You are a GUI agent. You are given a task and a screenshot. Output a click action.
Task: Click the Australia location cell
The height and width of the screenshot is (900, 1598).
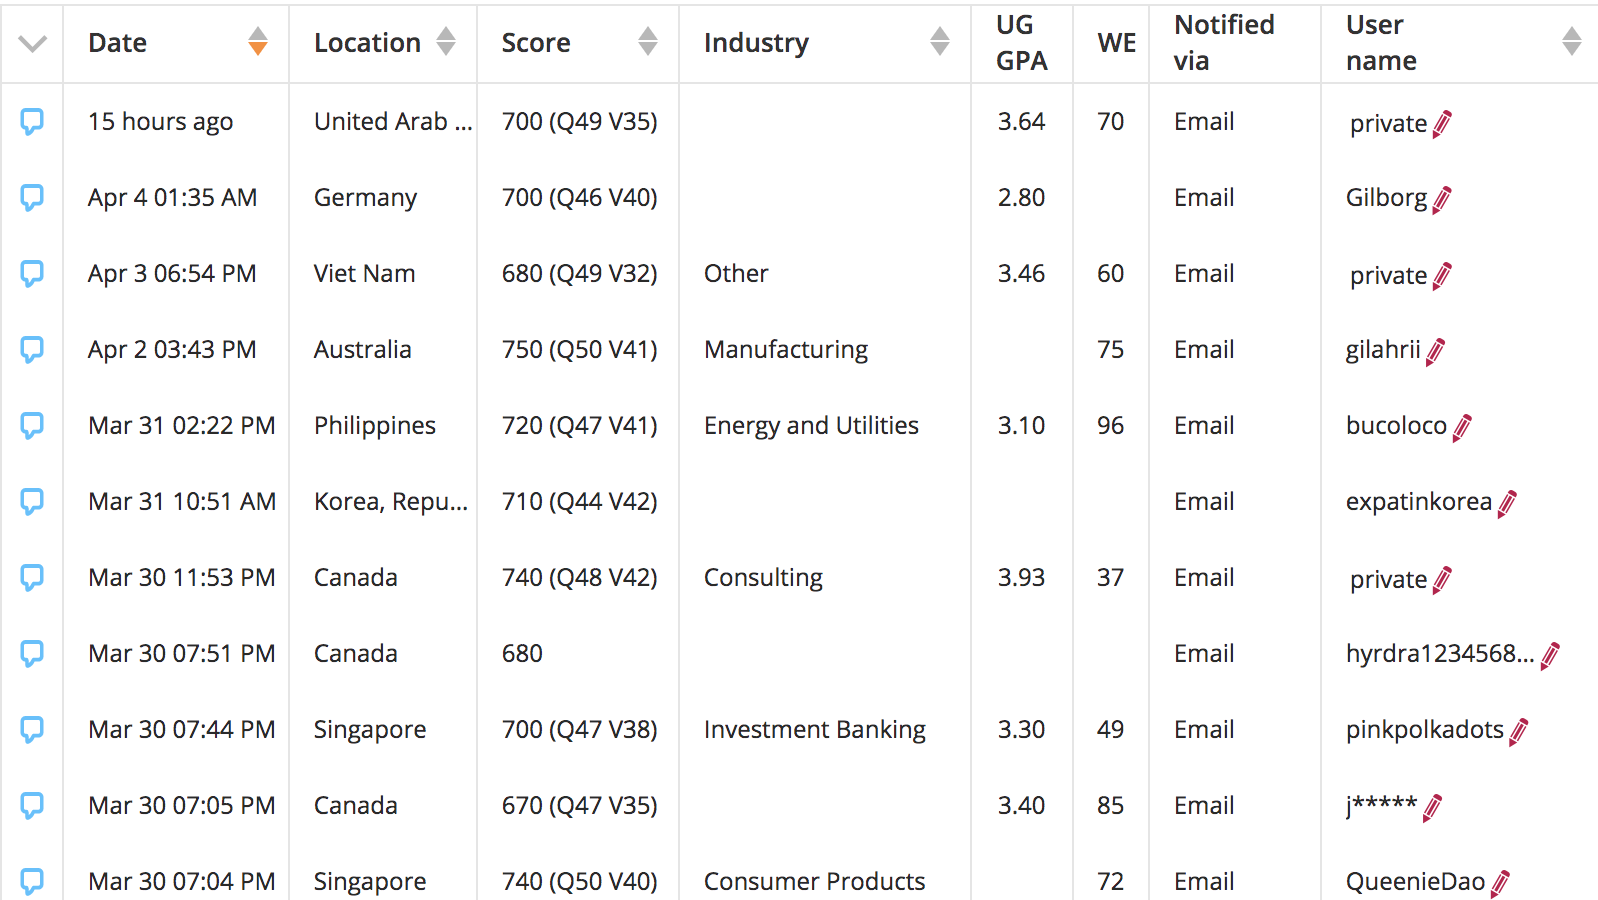click(363, 350)
